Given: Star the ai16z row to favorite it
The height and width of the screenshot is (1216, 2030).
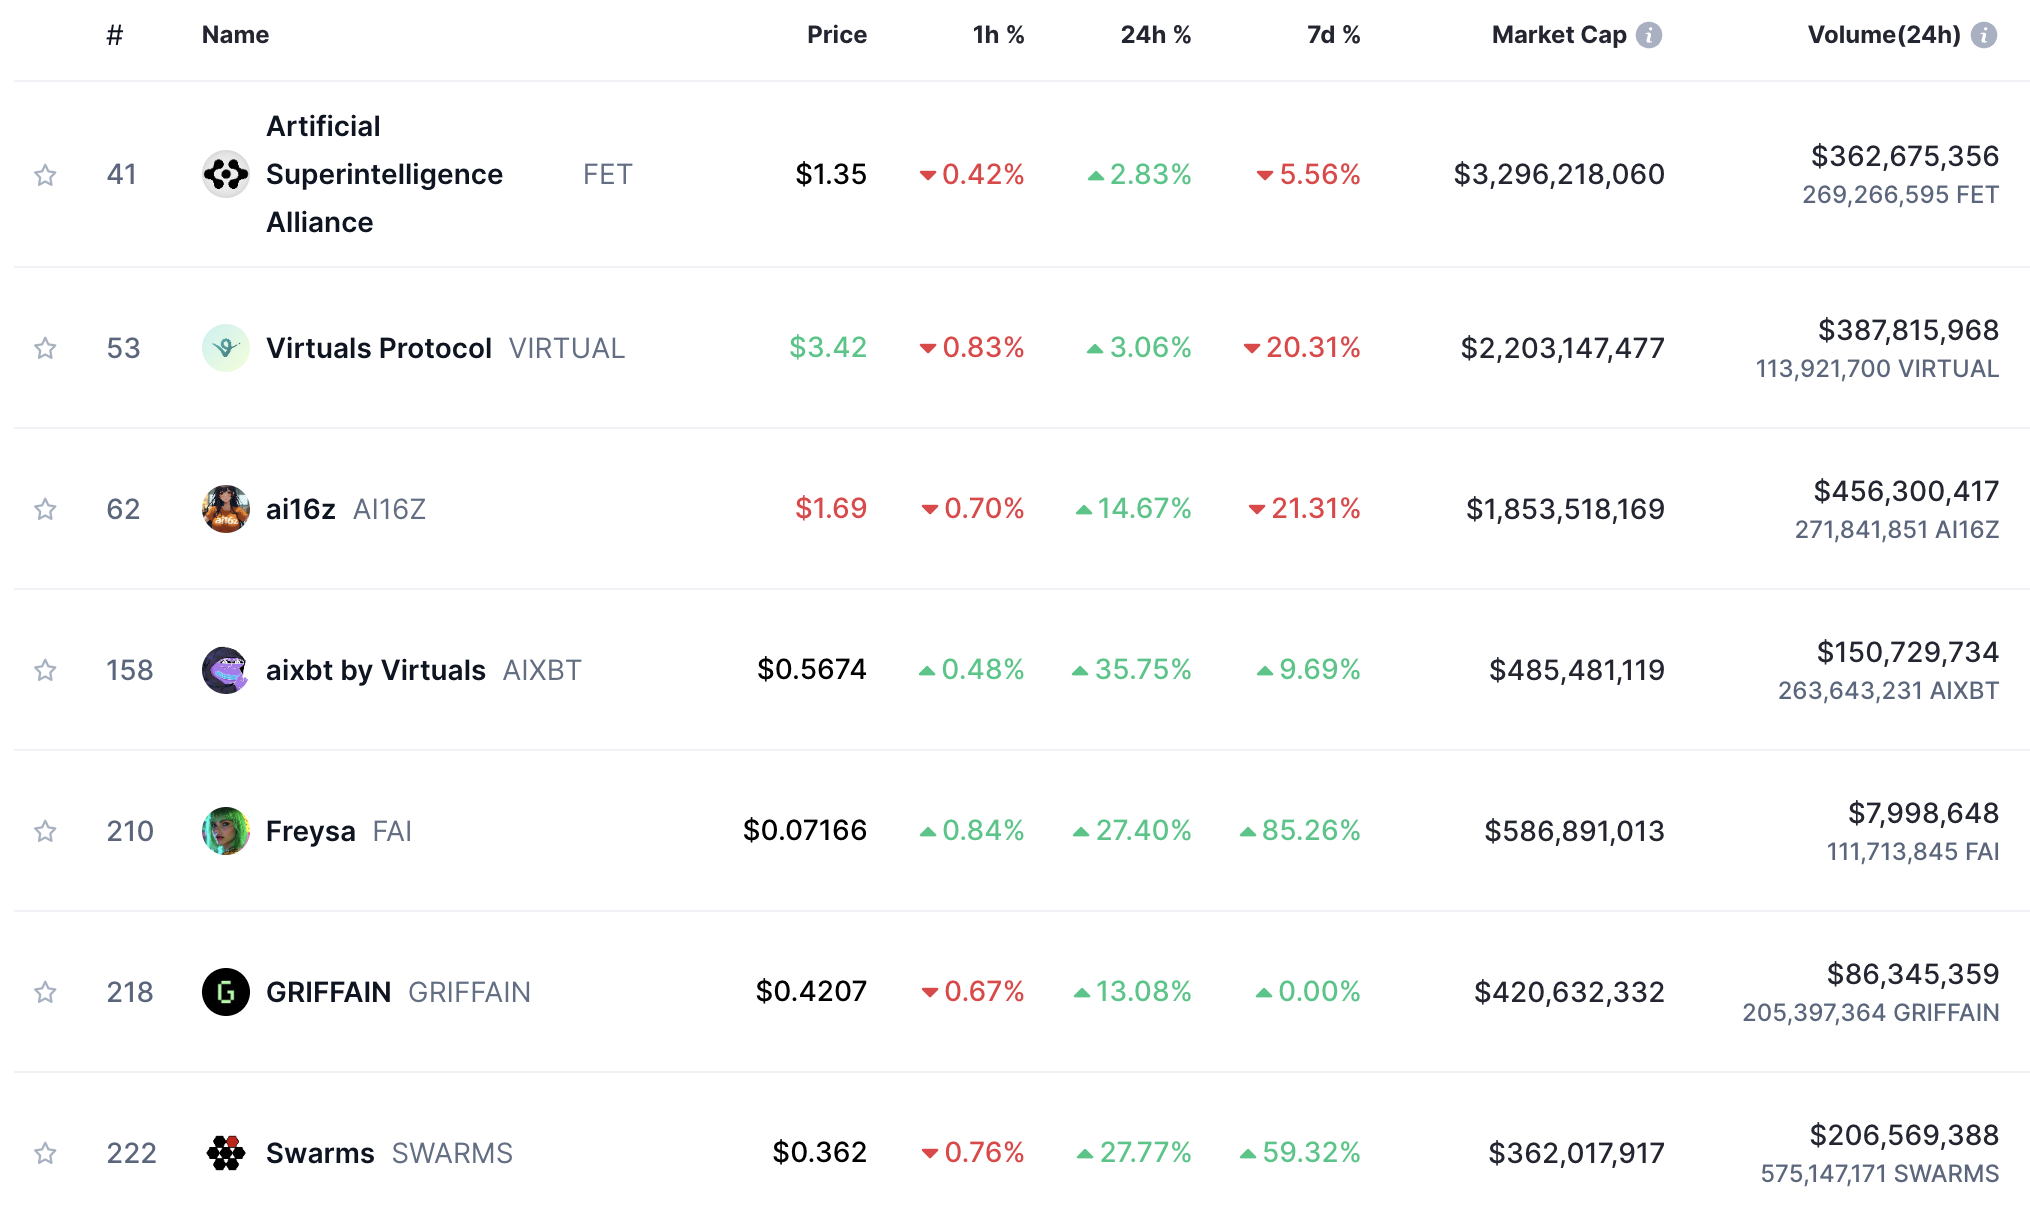Looking at the screenshot, I should pyautogui.click(x=45, y=508).
